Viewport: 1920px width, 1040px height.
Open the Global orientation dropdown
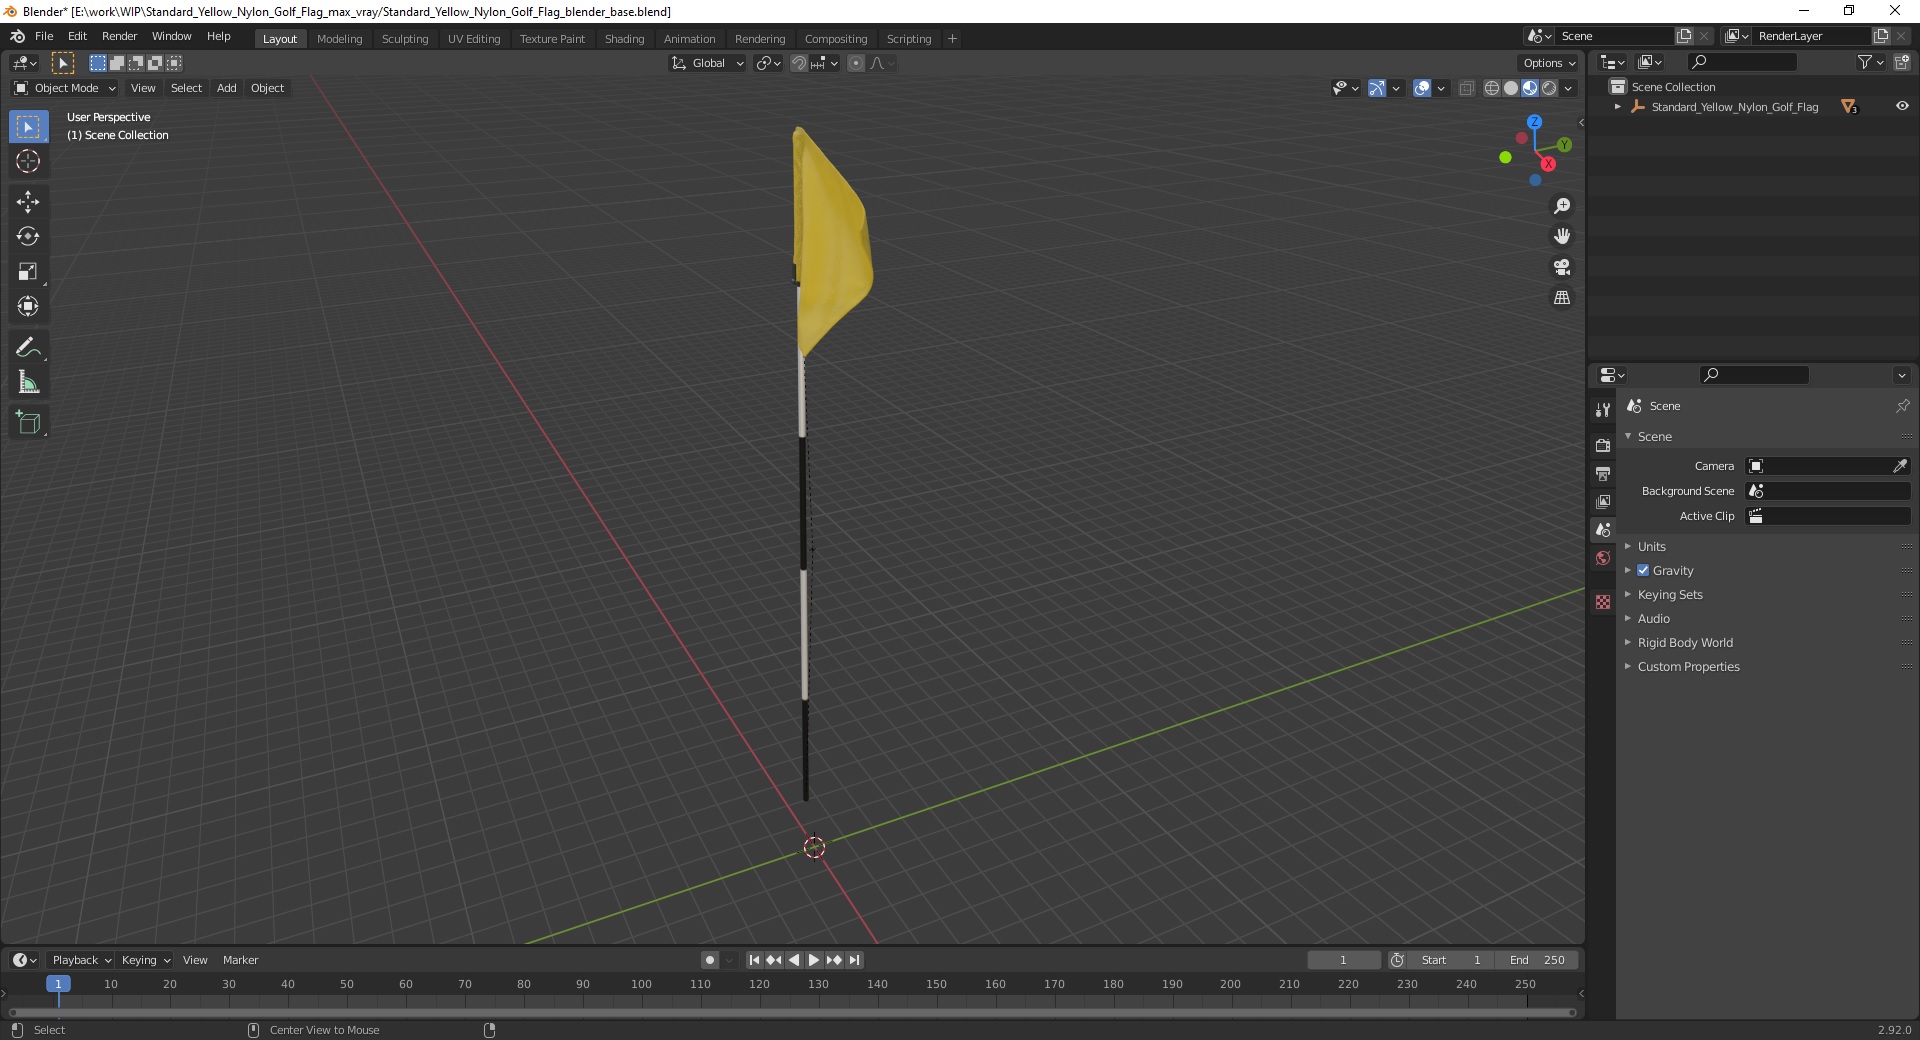click(x=708, y=63)
